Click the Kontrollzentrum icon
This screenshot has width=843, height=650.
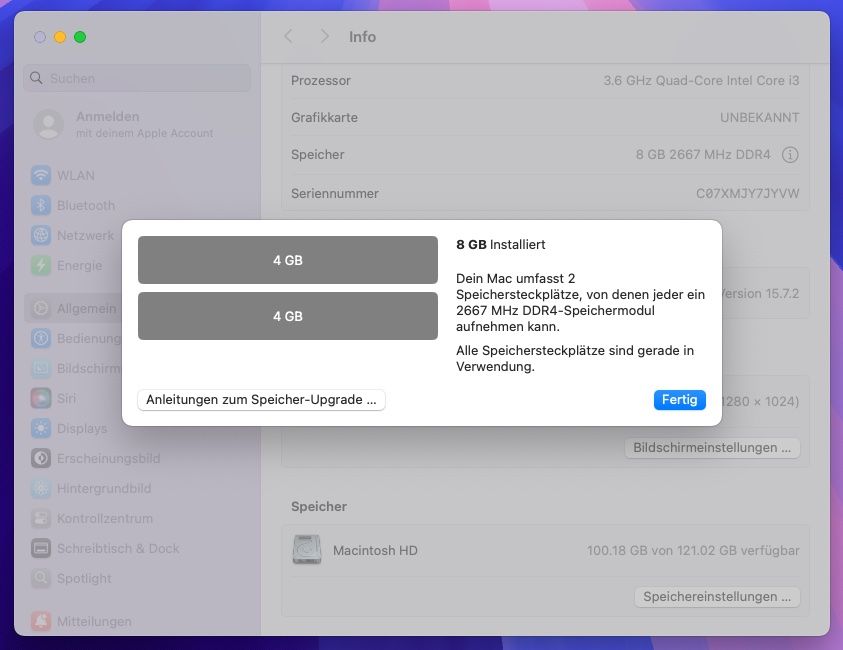(x=41, y=518)
